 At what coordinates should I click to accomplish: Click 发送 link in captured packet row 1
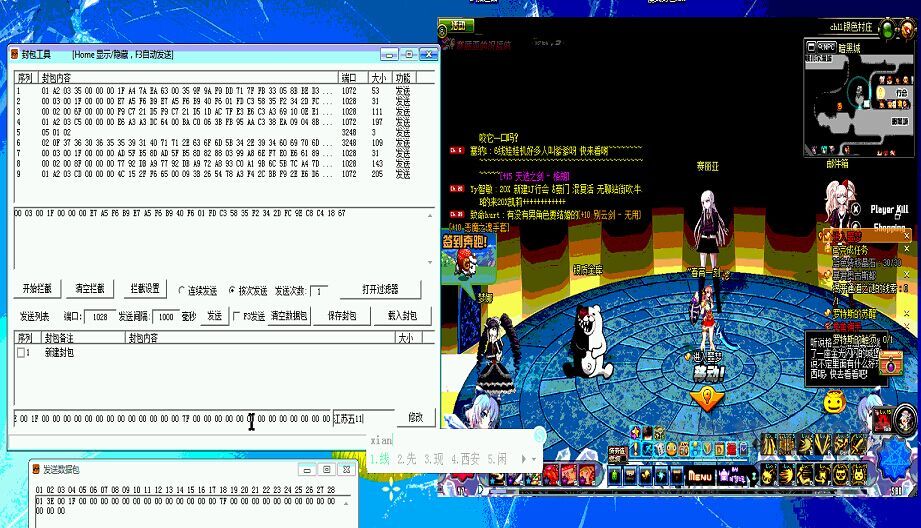coord(402,91)
